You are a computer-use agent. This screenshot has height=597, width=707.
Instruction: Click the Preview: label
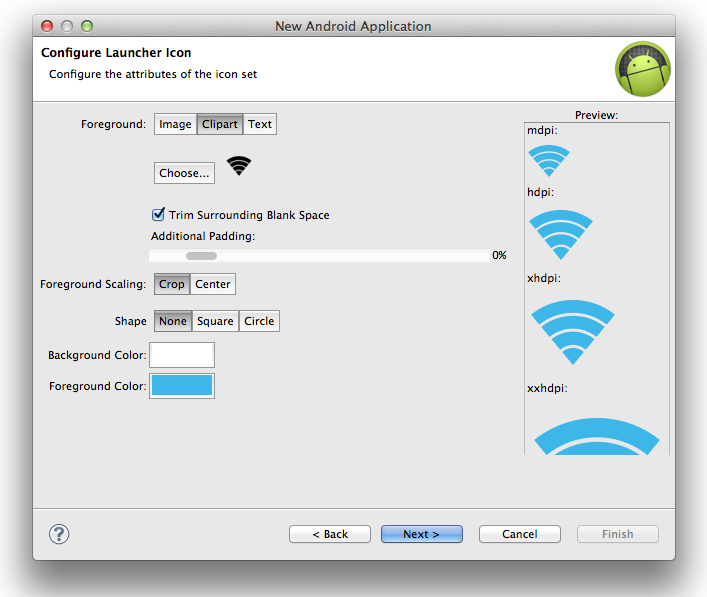coord(596,115)
